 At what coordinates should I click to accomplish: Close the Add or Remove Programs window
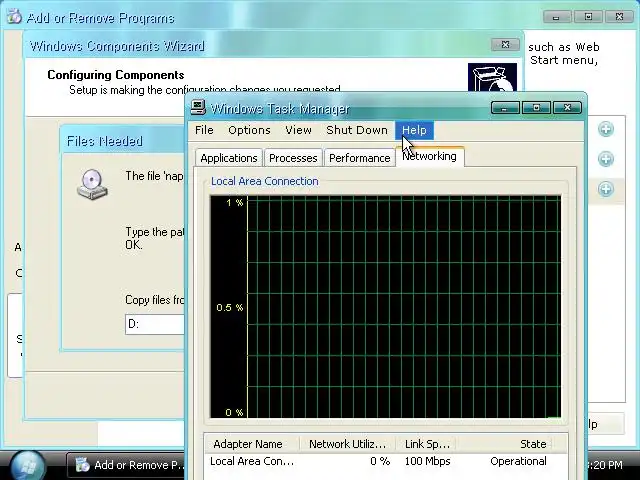point(619,17)
